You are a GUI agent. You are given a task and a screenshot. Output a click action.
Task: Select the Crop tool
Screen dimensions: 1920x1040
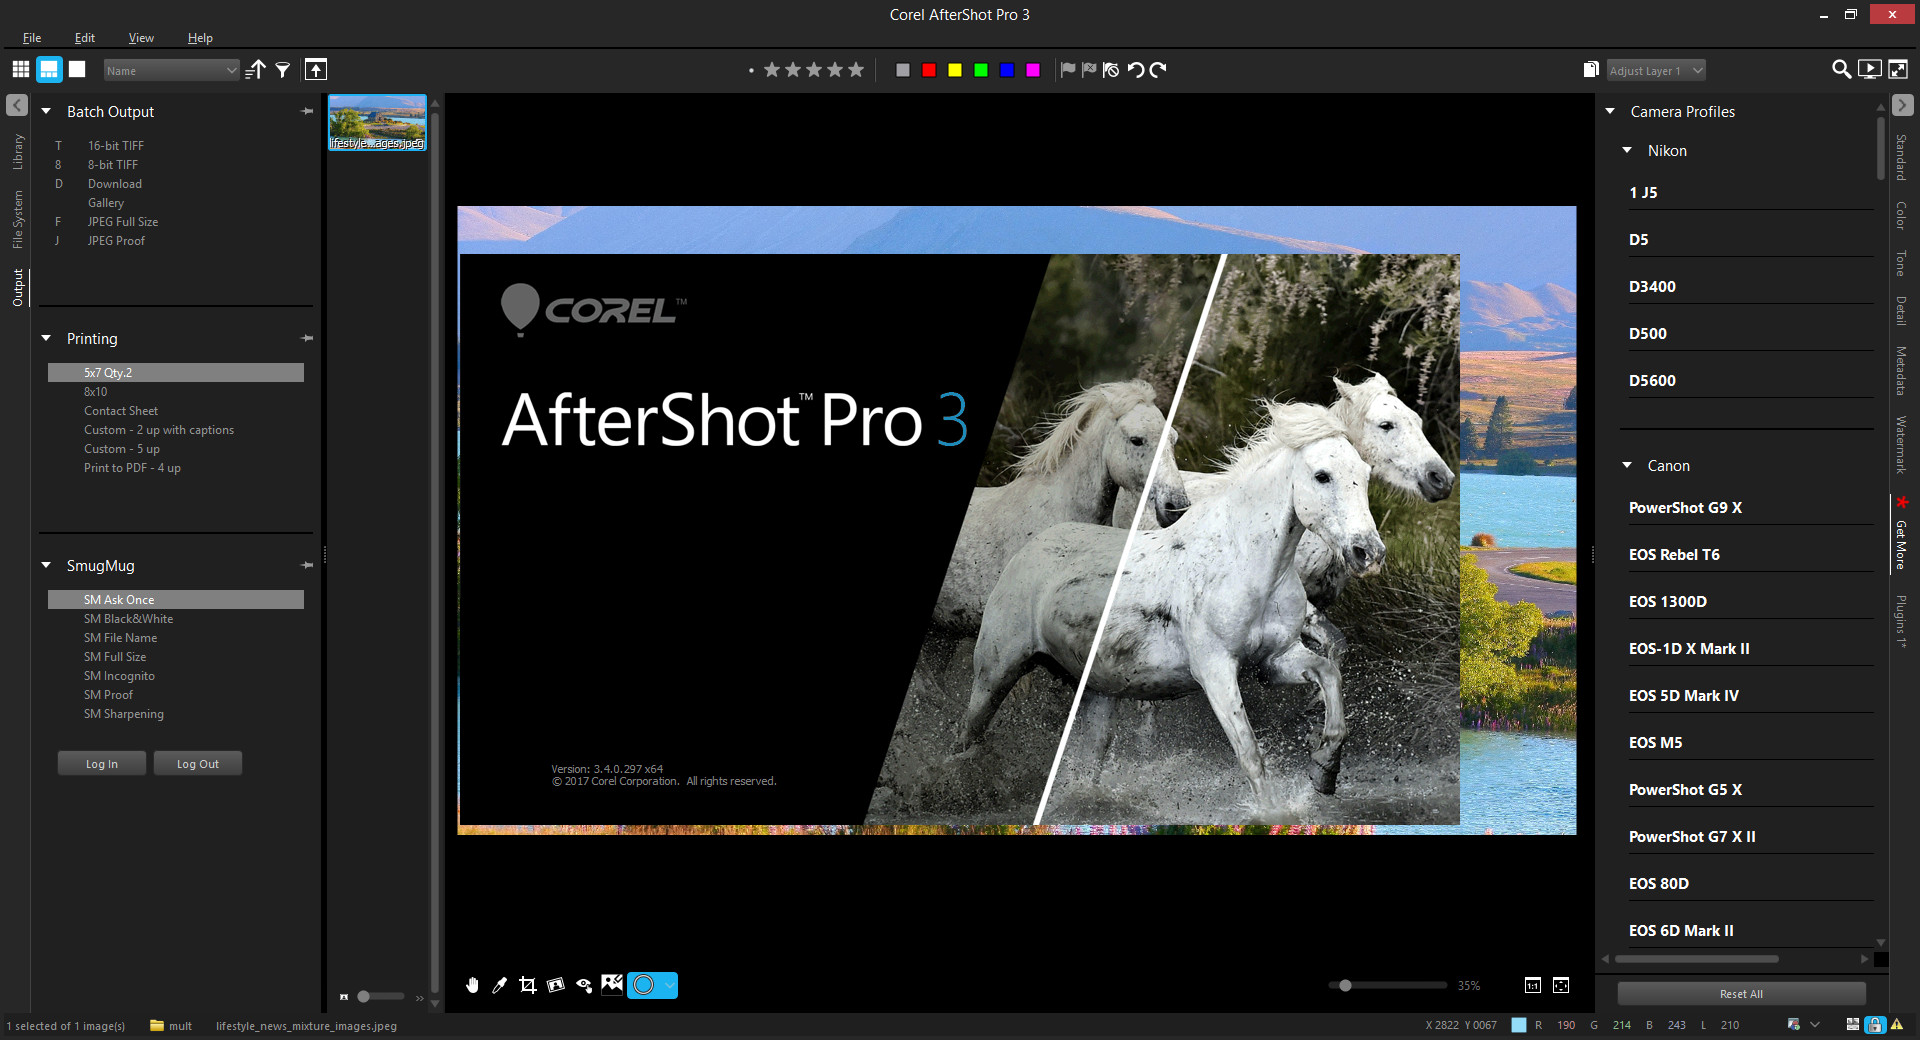[528, 986]
